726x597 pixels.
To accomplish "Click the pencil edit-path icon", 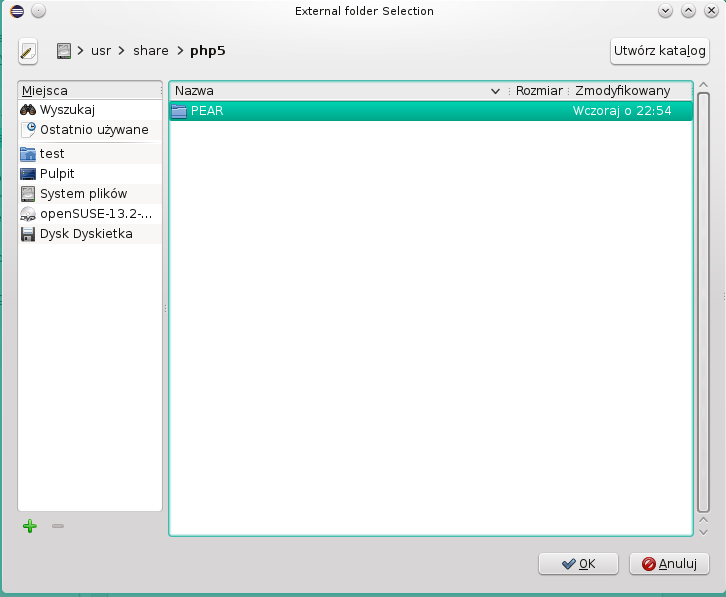I will click(x=28, y=50).
